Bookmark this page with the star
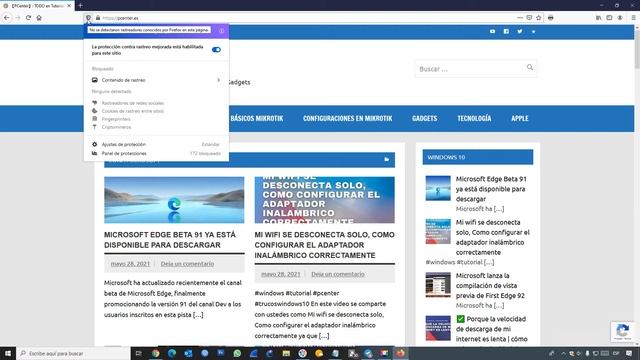This screenshot has height=360, width=640. pos(538,18)
